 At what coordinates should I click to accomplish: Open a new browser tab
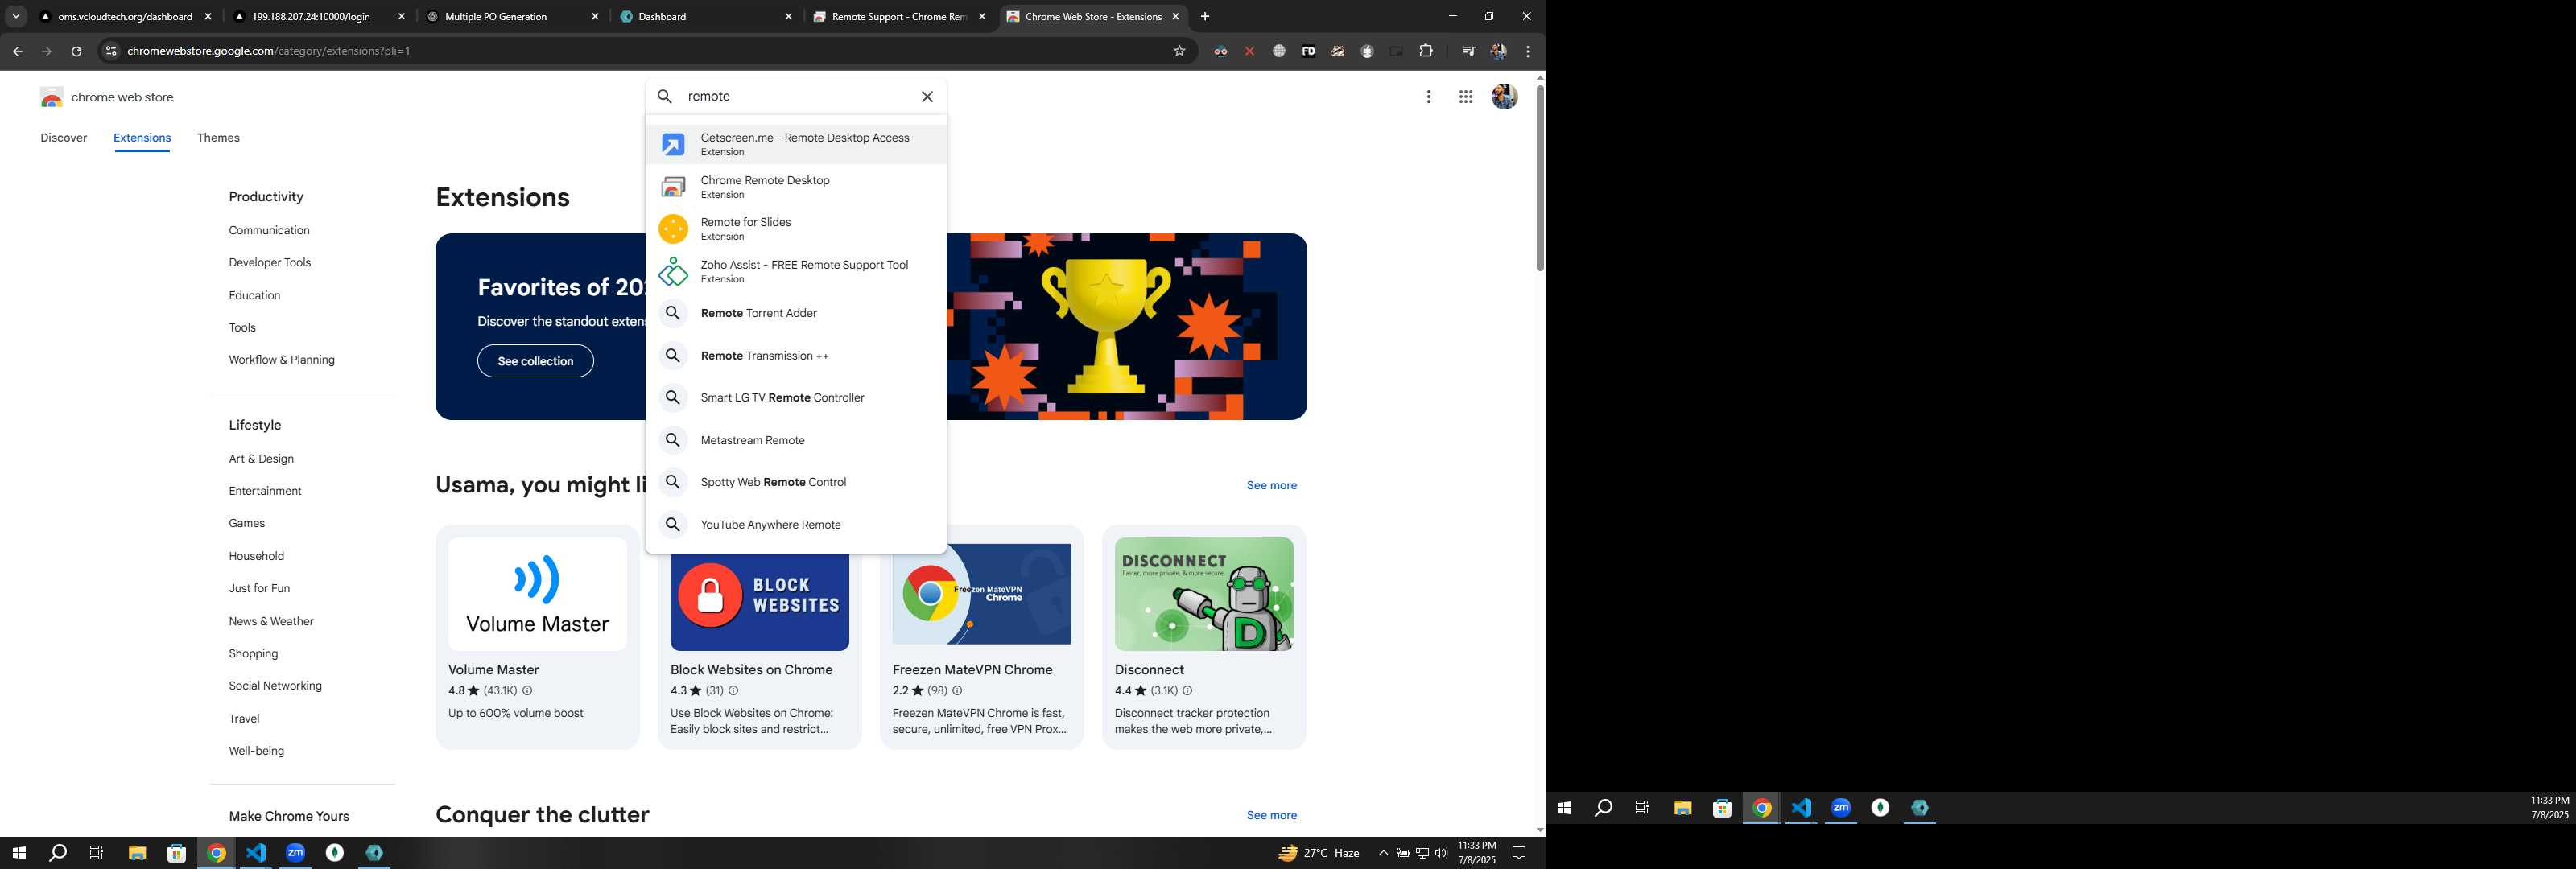click(x=1204, y=16)
